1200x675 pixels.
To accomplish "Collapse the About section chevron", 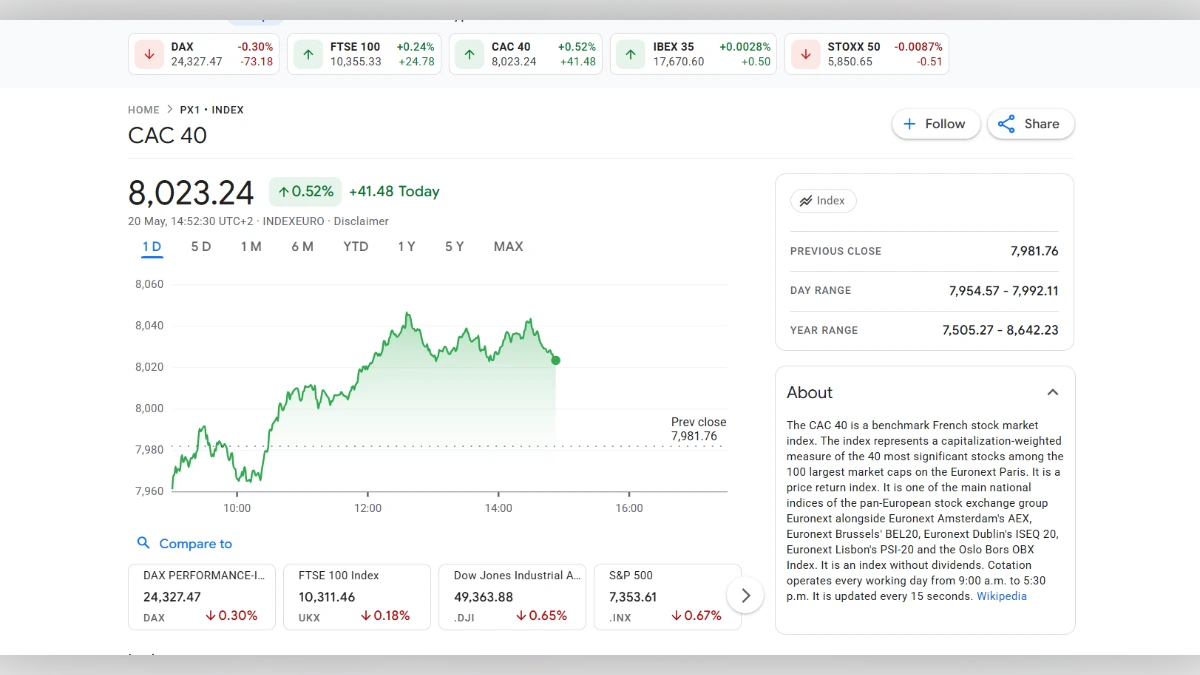I will 1052,392.
